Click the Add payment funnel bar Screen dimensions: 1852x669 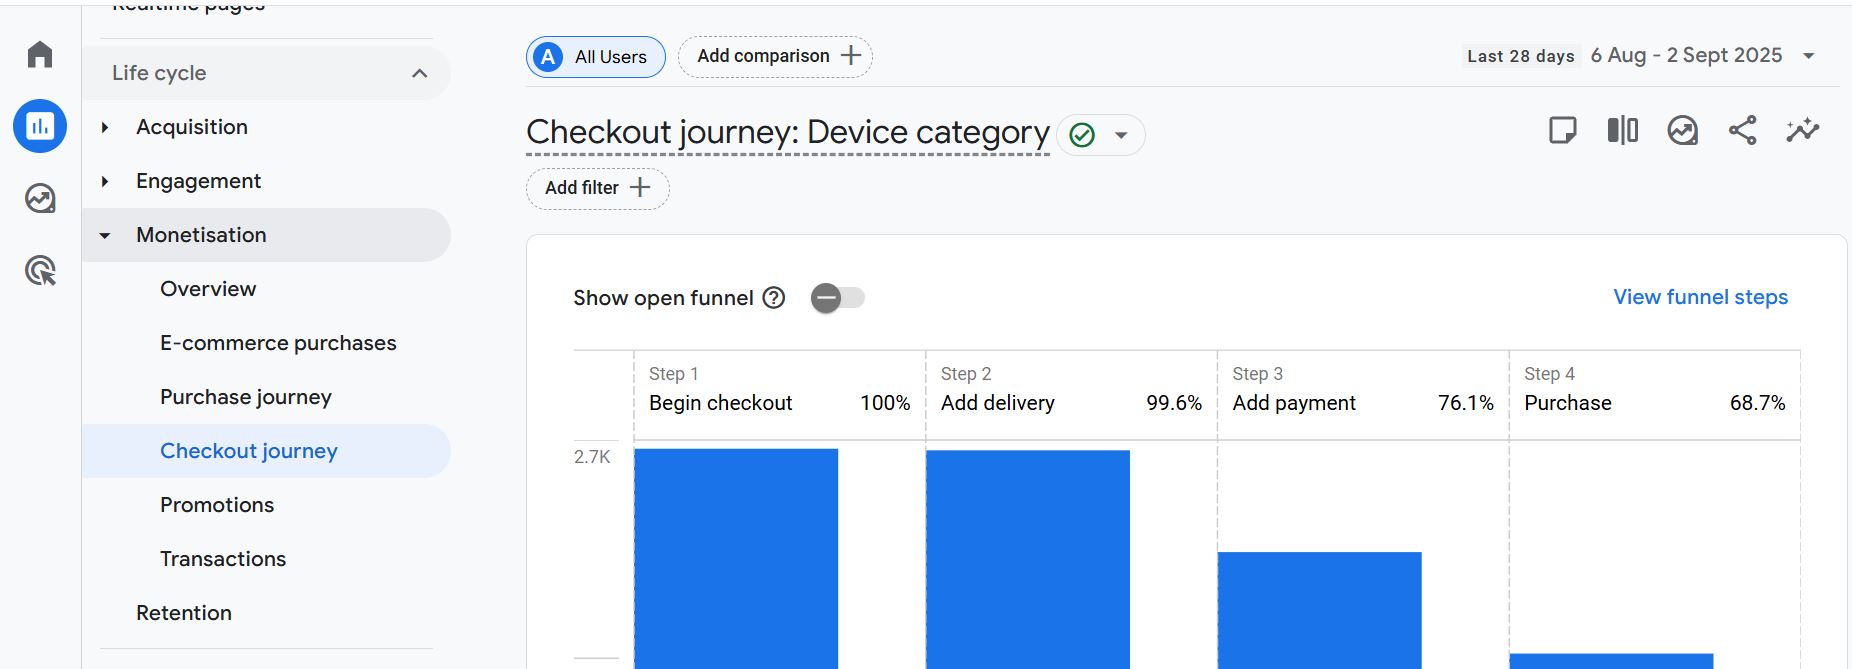(x=1319, y=610)
